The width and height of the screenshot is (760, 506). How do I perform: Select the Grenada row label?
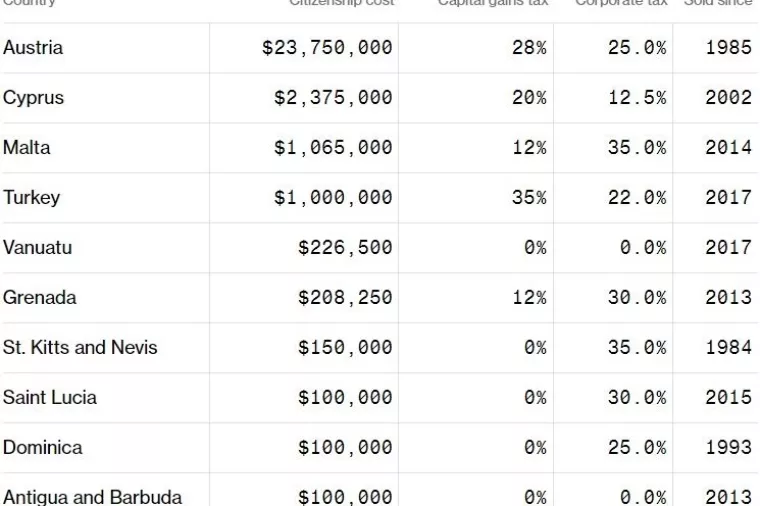tap(39, 298)
